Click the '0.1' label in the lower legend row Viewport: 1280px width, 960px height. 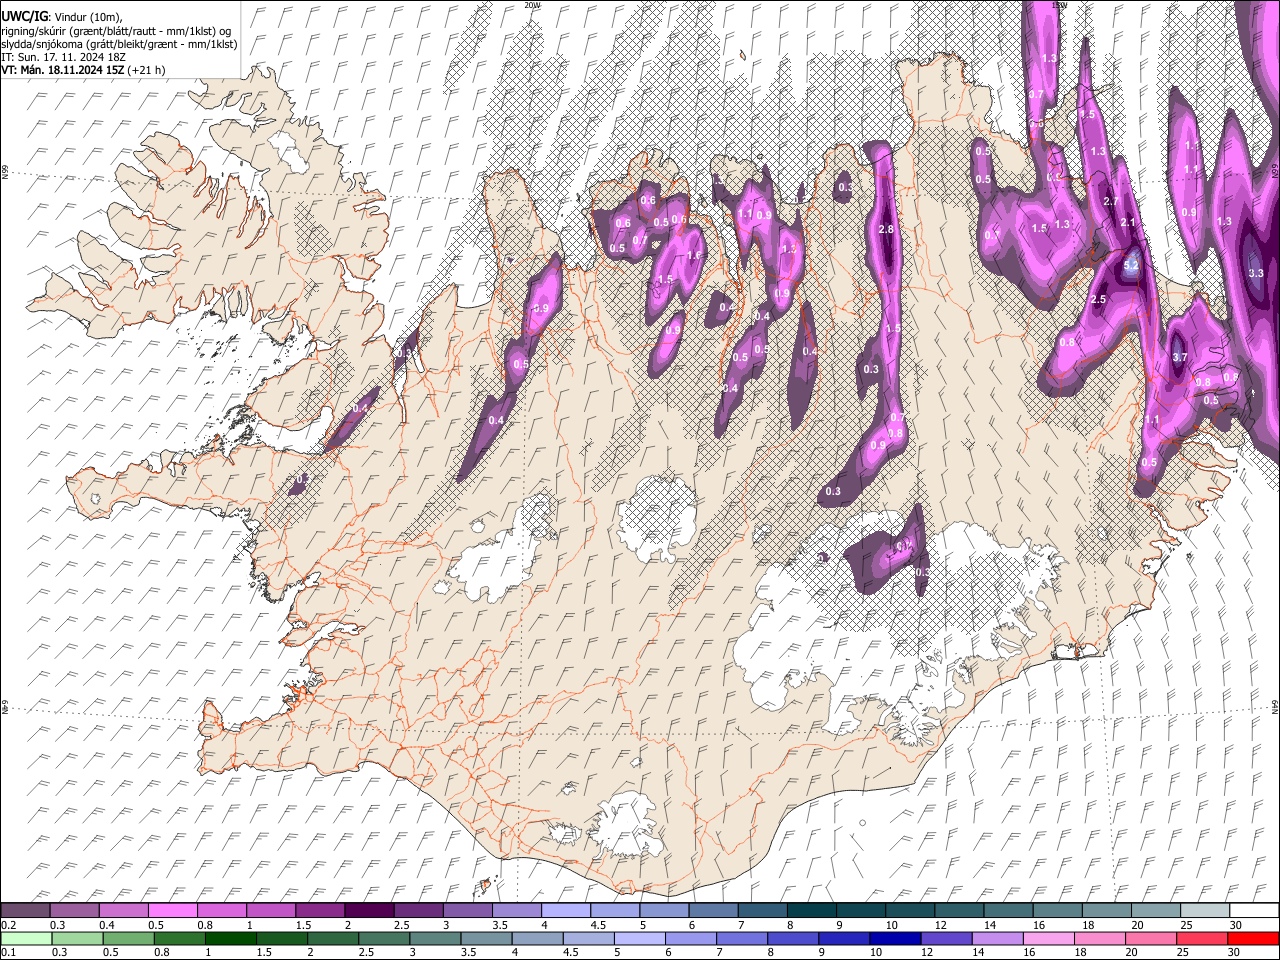tap(9, 952)
